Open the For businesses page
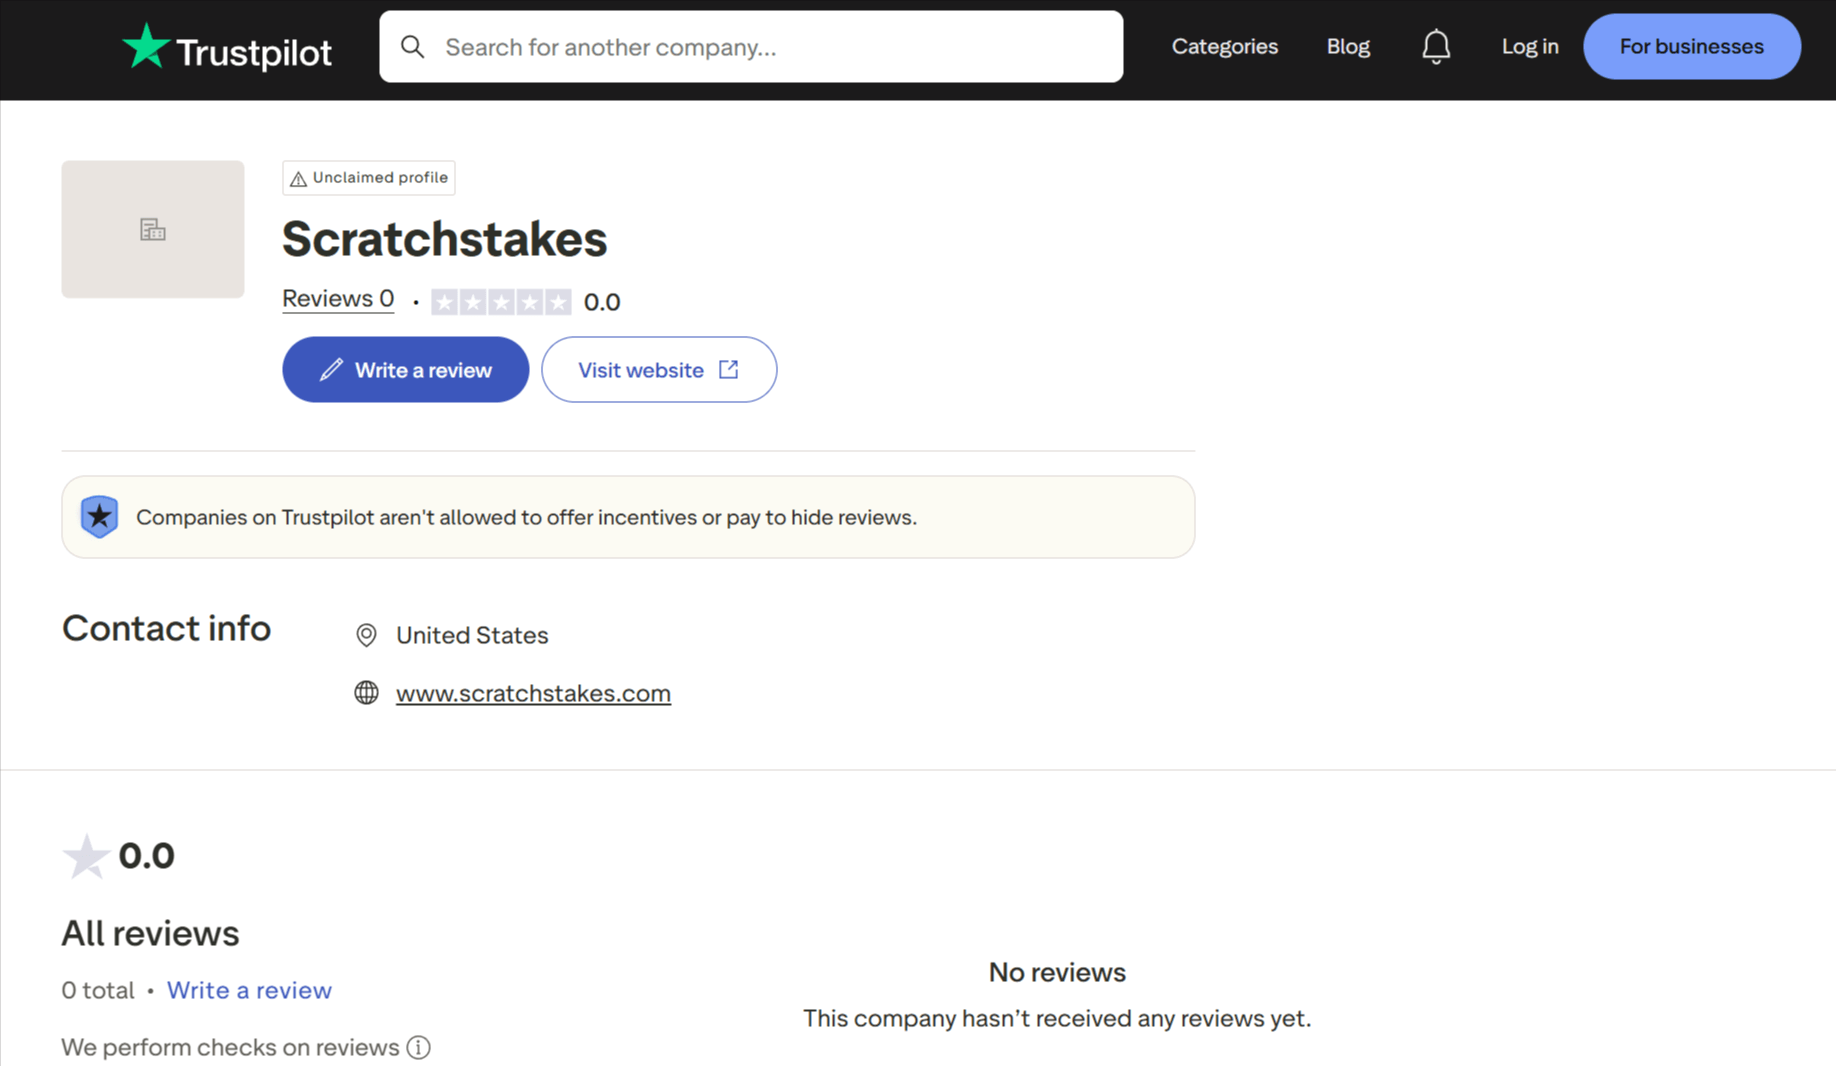1836x1066 pixels. (x=1691, y=47)
